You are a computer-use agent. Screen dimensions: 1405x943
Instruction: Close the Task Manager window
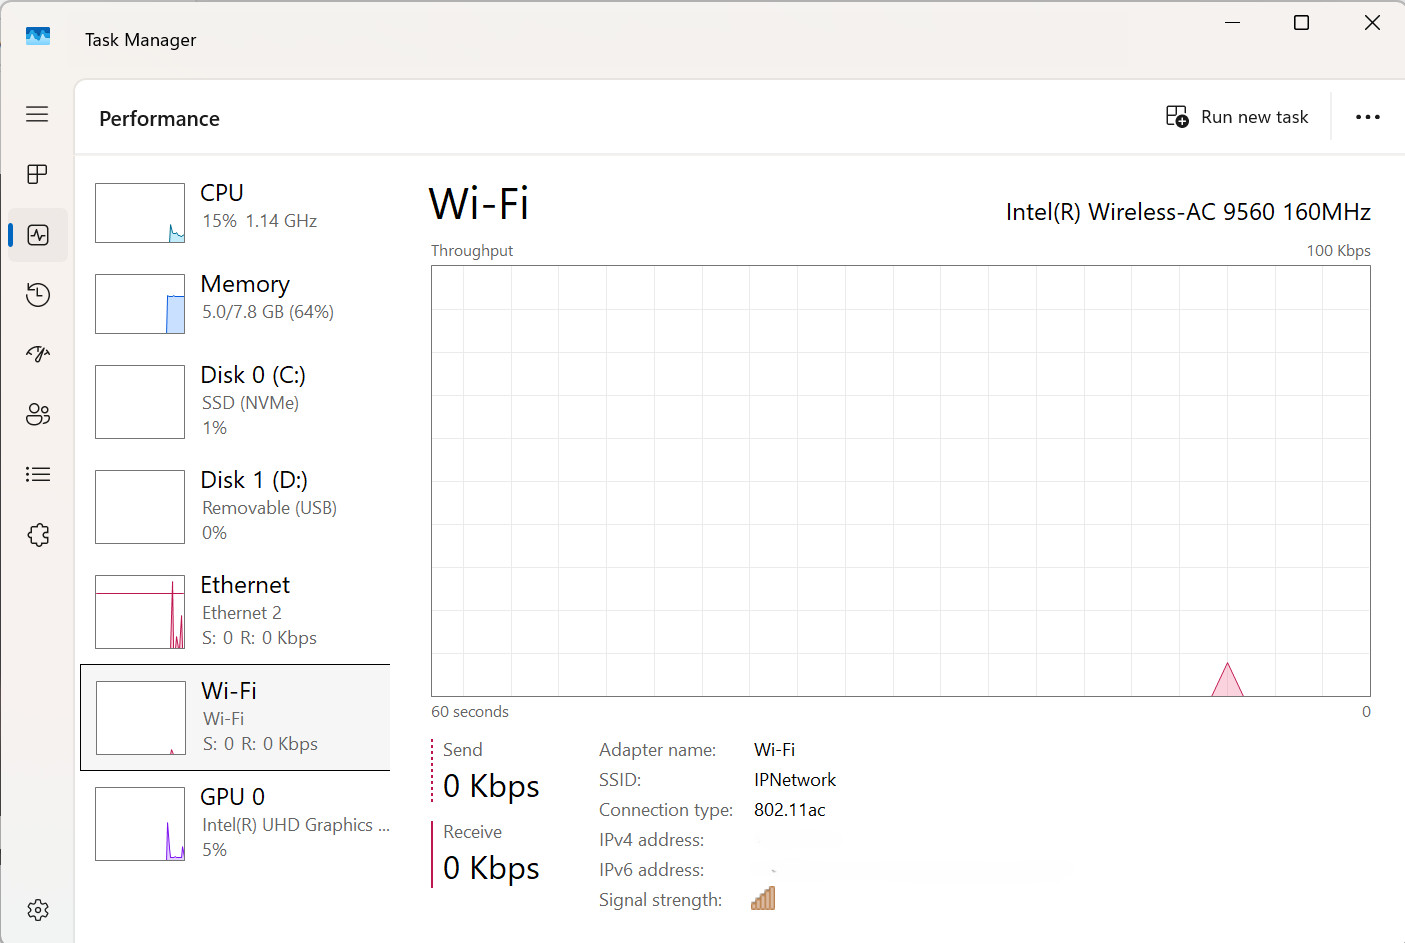point(1372,22)
